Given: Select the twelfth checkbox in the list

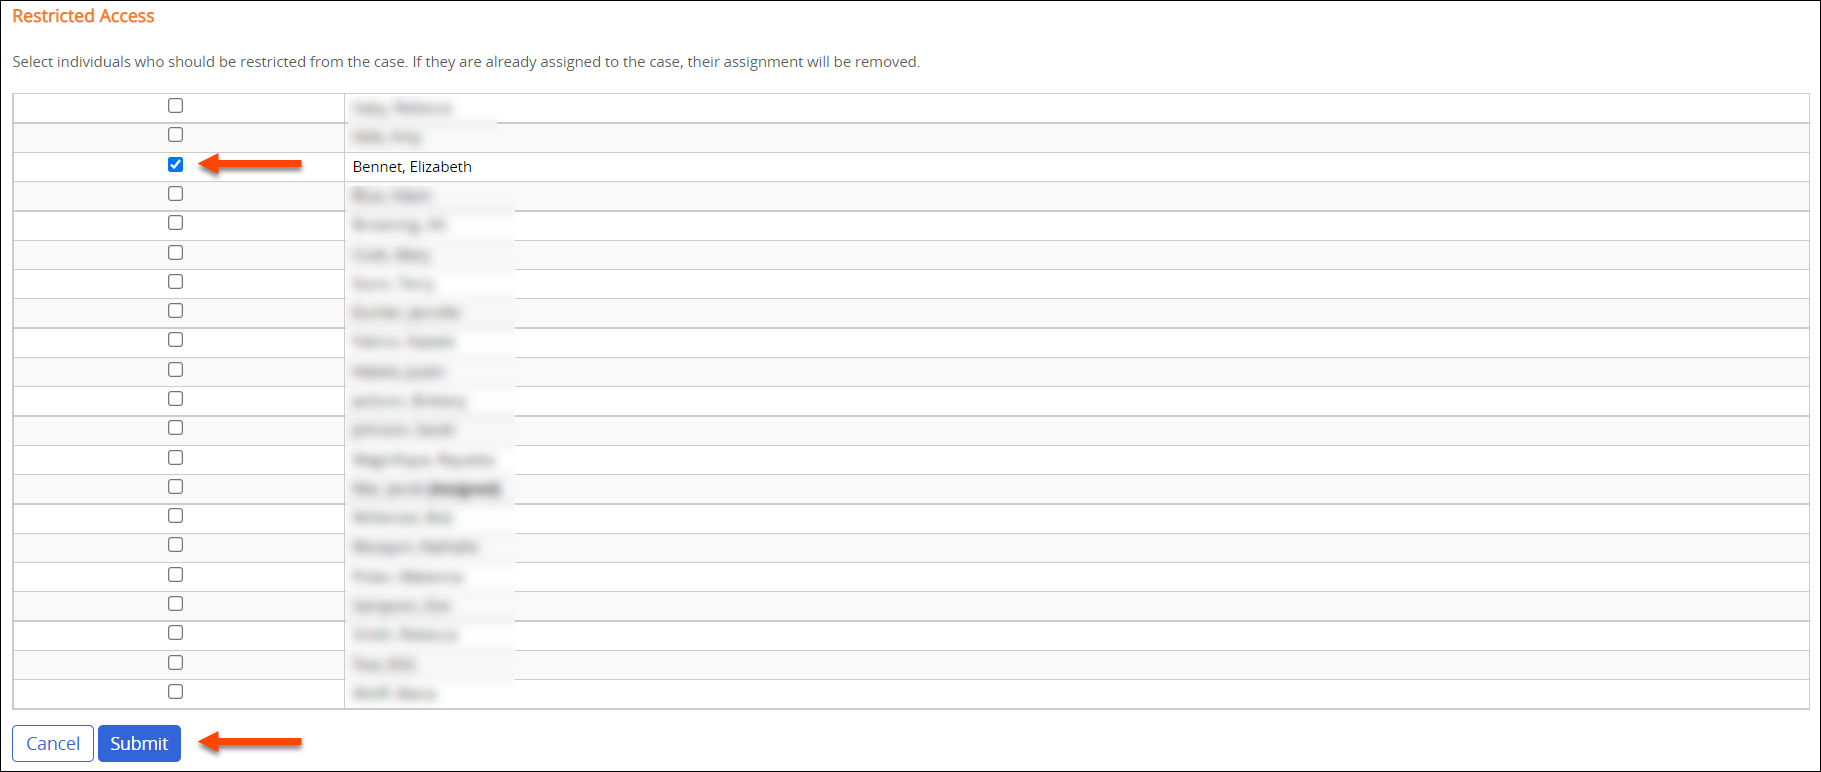Looking at the screenshot, I should click(x=176, y=428).
